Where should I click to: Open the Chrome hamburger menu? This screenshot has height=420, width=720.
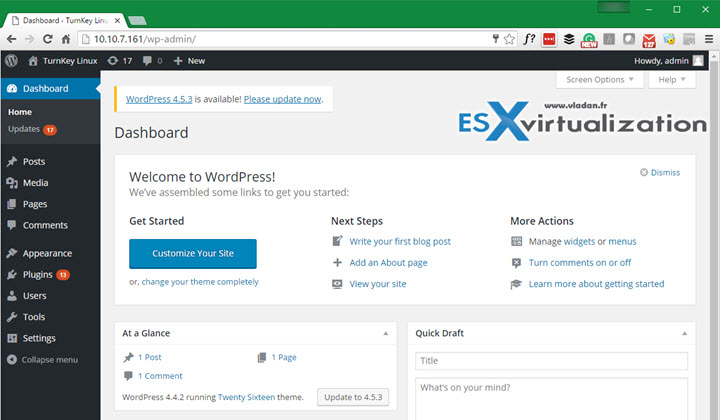[709, 39]
